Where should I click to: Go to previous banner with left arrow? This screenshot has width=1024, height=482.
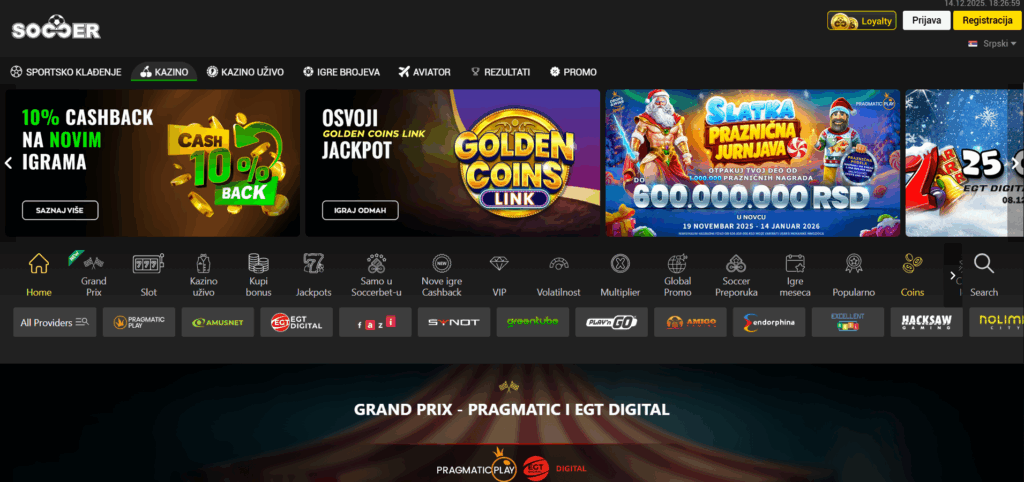[8, 163]
